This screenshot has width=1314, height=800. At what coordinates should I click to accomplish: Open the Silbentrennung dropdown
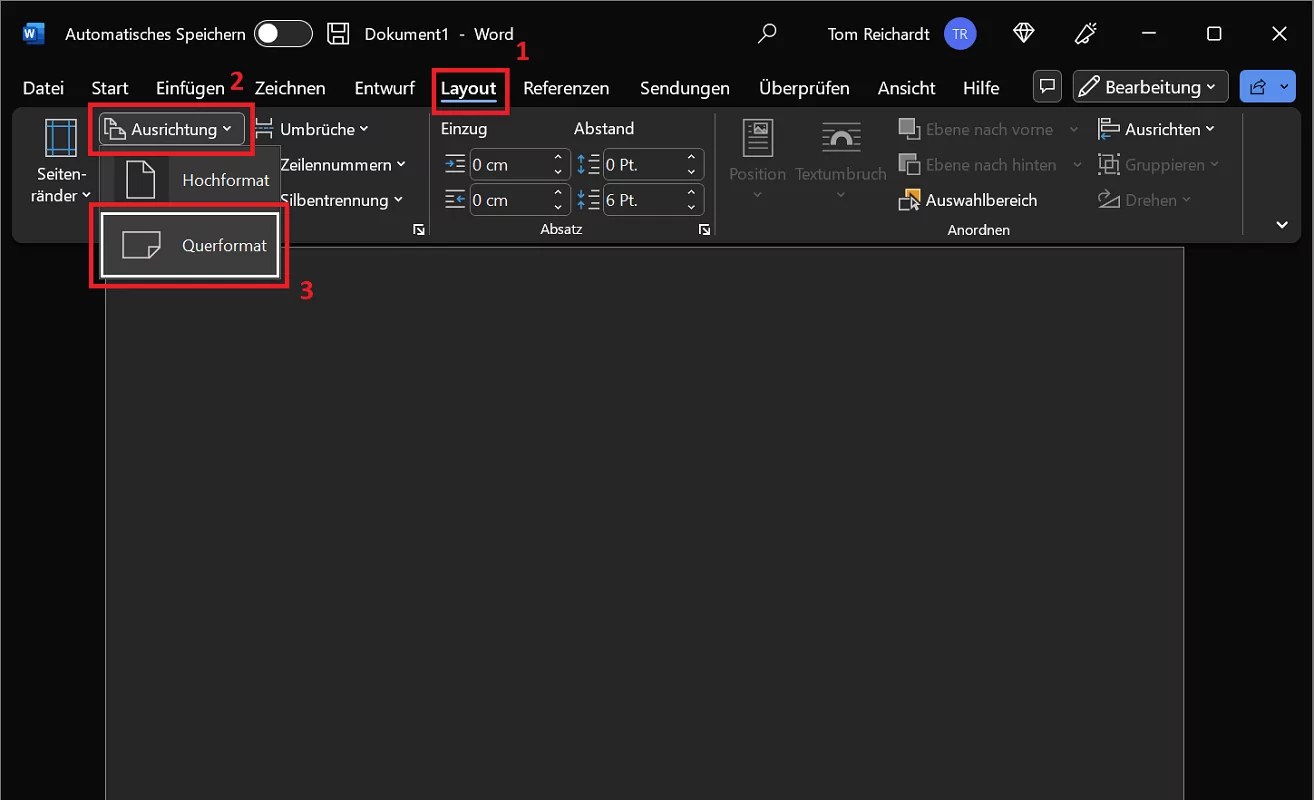click(341, 200)
